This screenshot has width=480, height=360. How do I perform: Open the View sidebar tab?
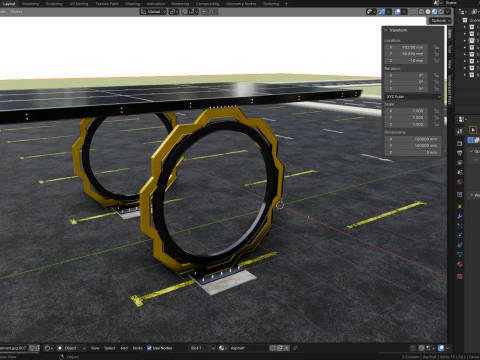point(450,64)
